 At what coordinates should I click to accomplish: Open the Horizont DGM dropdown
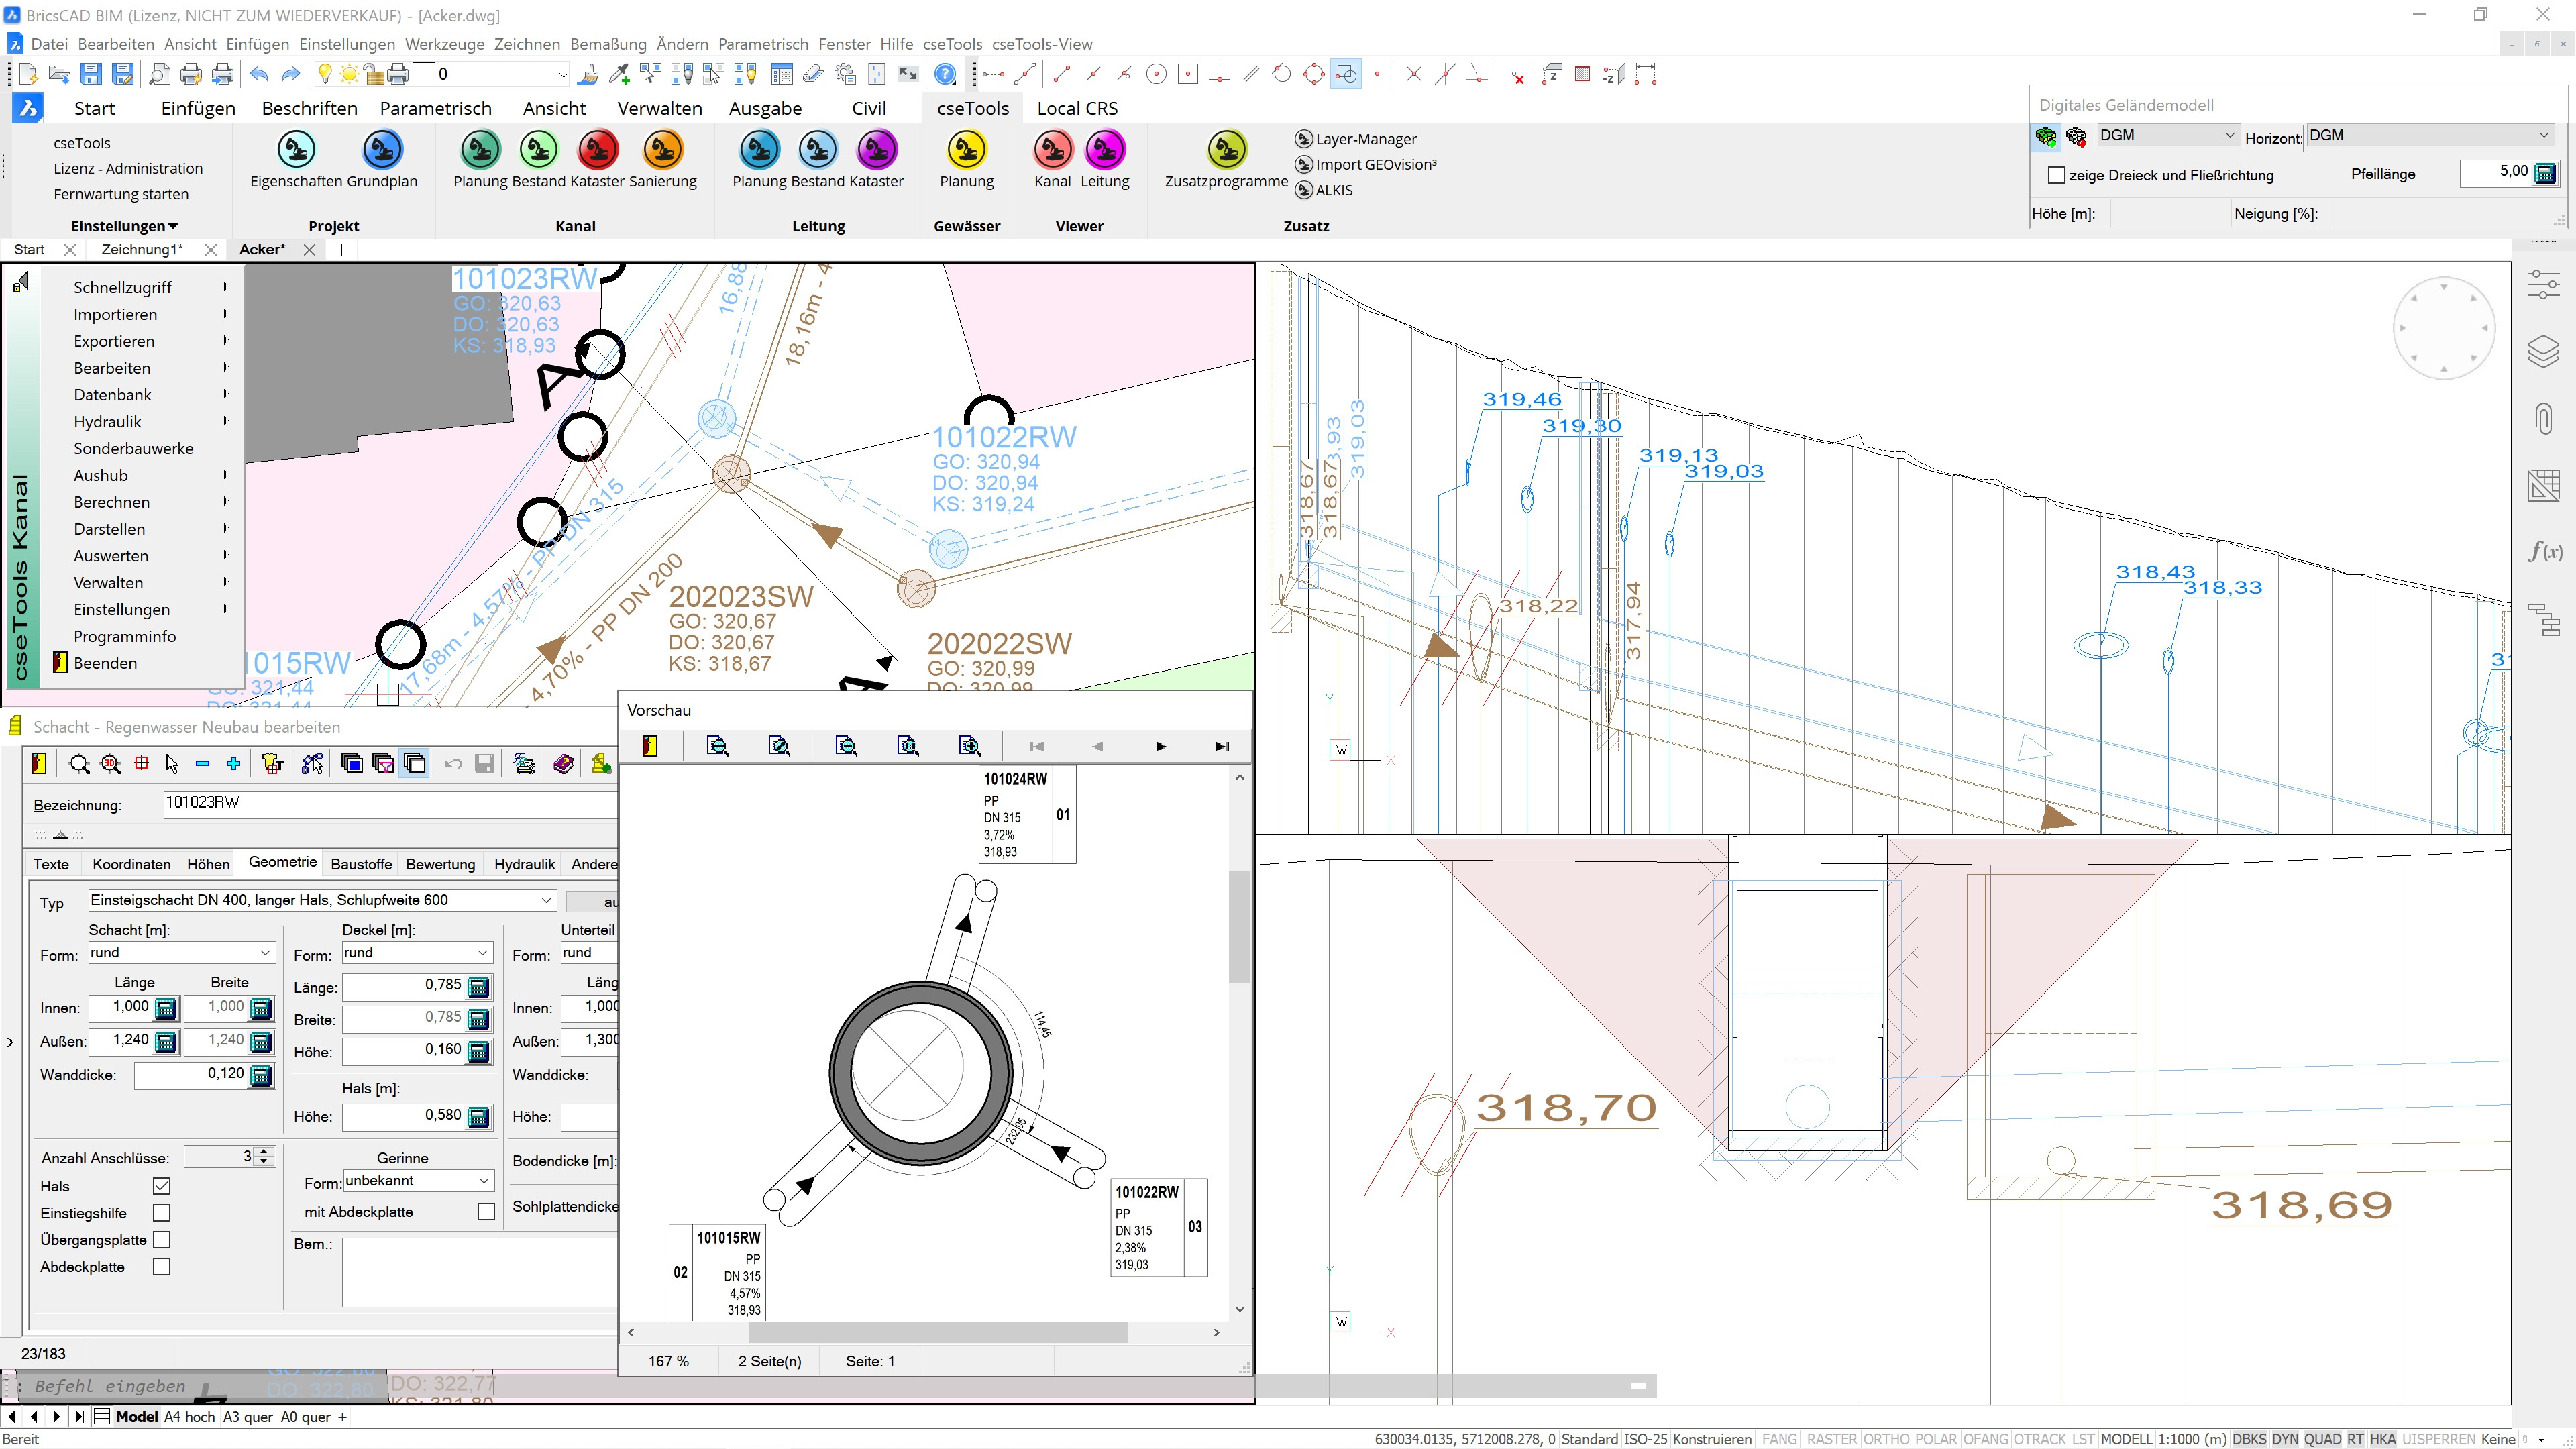(x=2430, y=136)
